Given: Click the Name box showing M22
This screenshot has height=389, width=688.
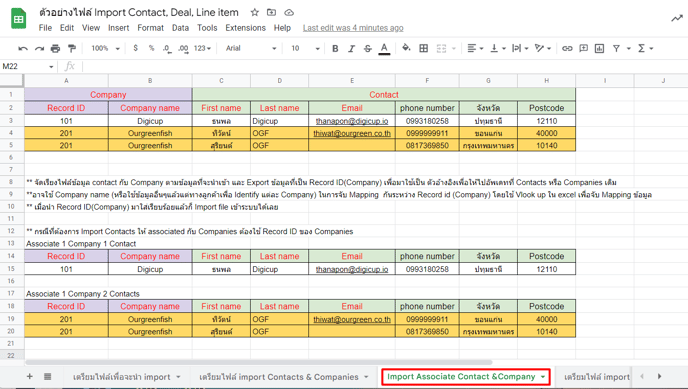Looking at the screenshot, I should tap(28, 67).
